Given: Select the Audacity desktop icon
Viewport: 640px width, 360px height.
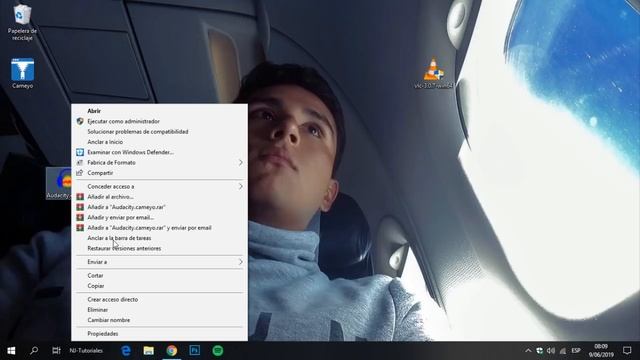Looking at the screenshot, I should click(x=58, y=183).
